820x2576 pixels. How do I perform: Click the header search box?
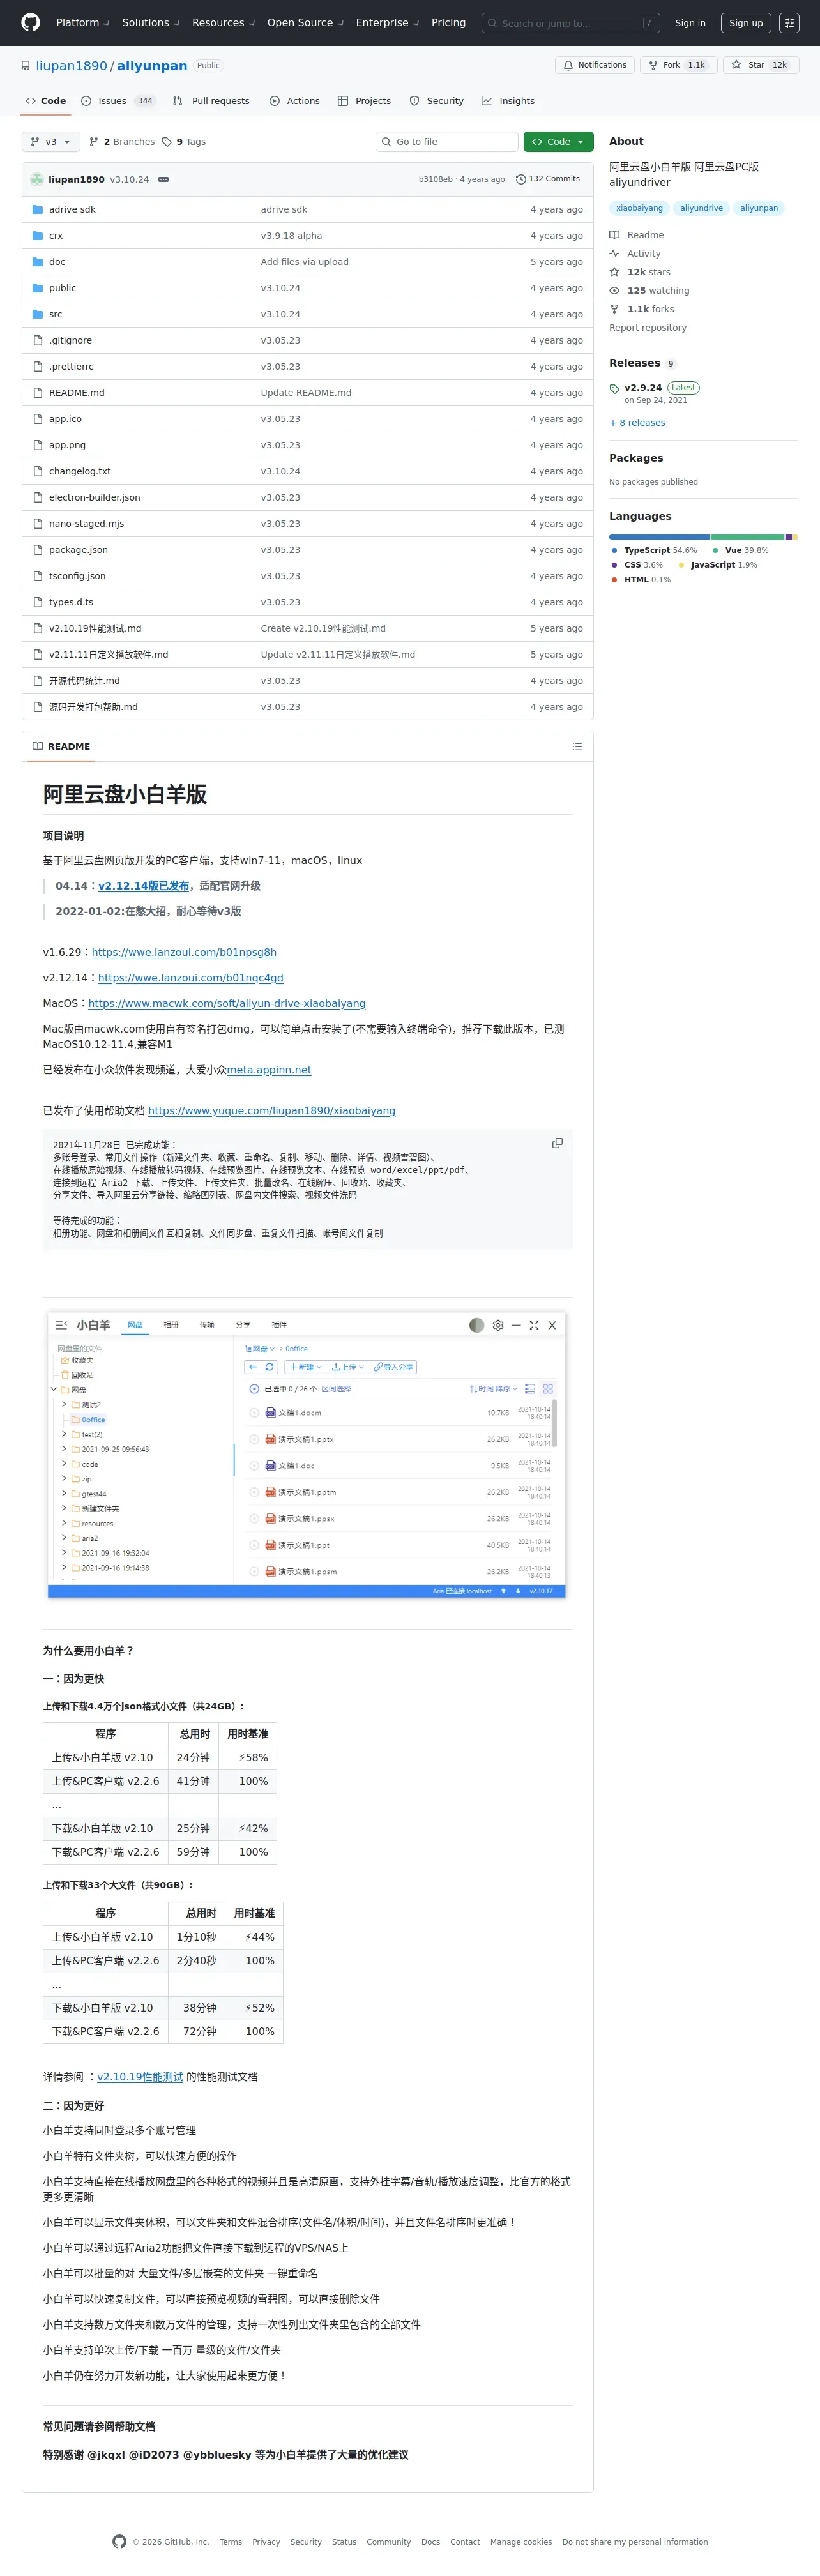(570, 23)
